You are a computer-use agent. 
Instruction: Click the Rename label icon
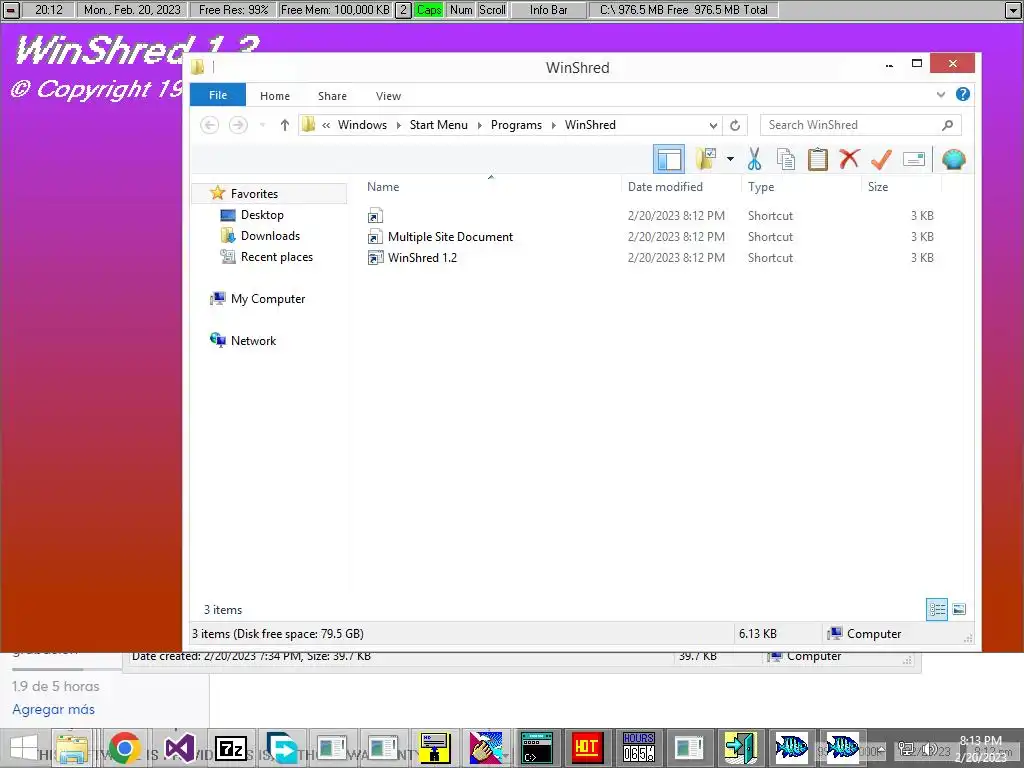pyautogui.click(x=914, y=159)
